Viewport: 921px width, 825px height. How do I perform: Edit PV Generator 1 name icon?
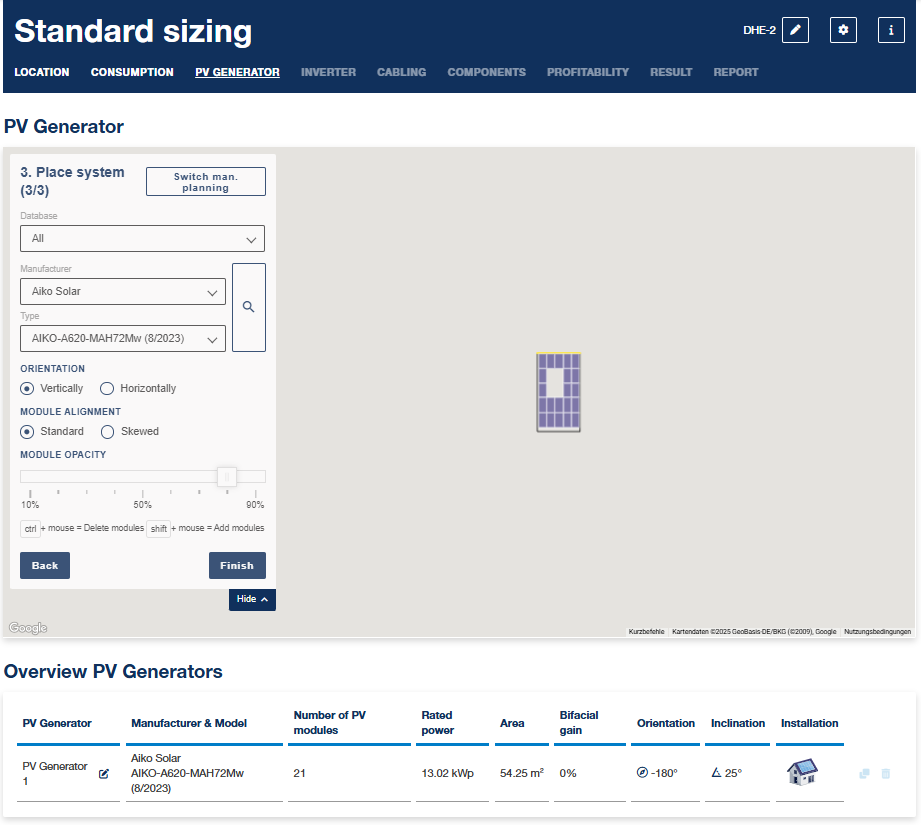104,774
